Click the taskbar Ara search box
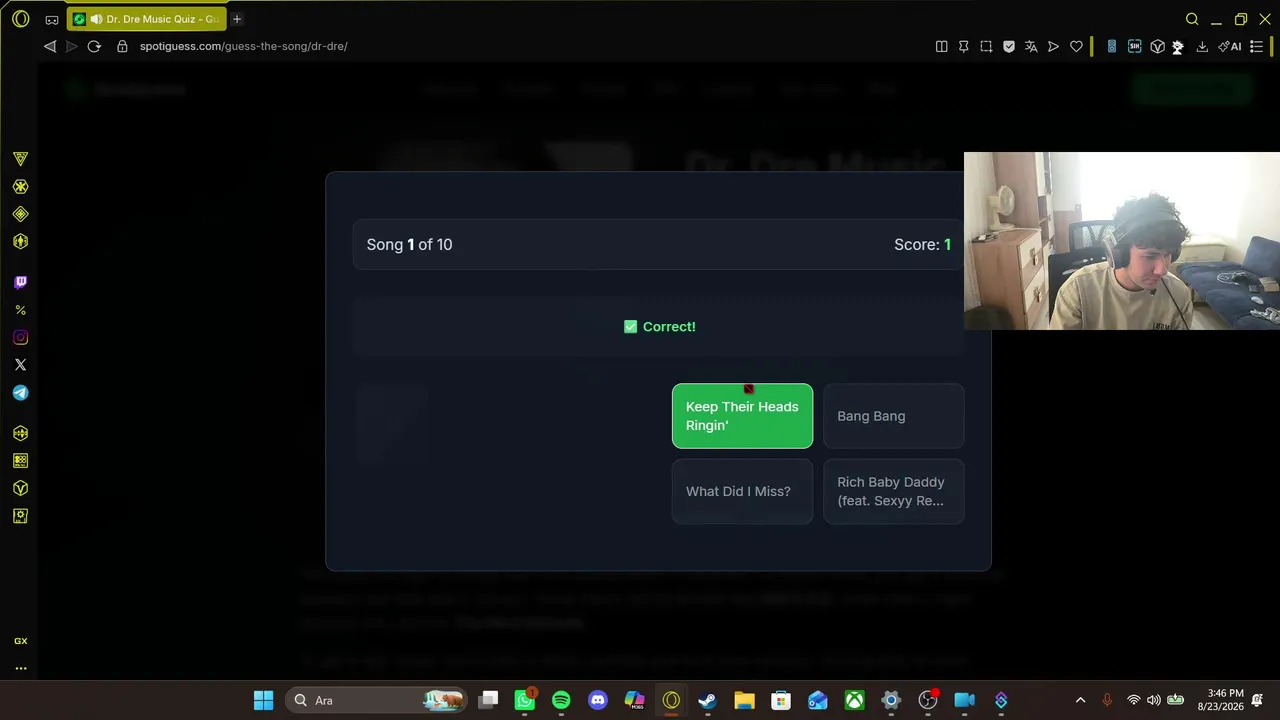The width and height of the screenshot is (1280, 720). tap(376, 700)
